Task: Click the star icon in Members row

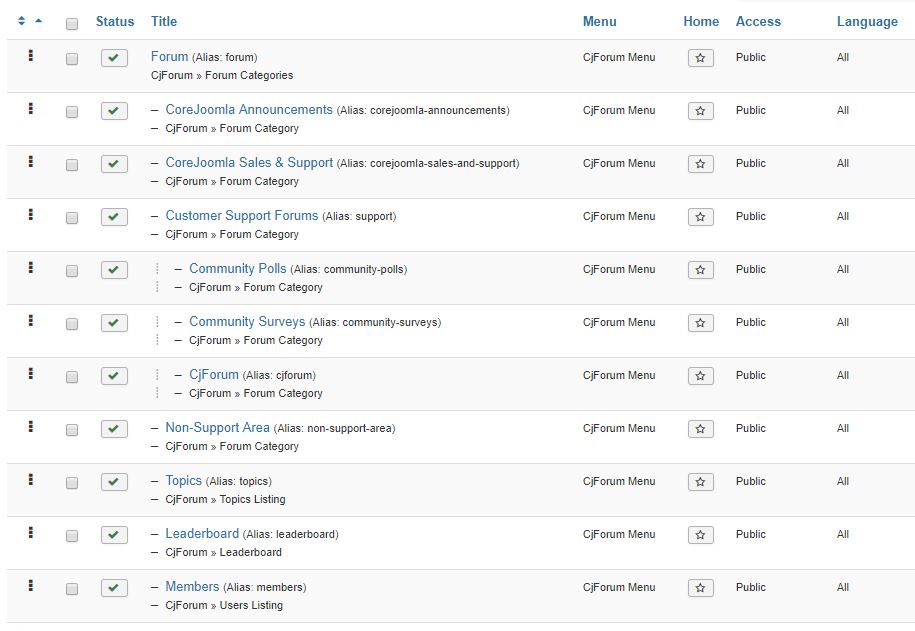Action: tap(701, 588)
